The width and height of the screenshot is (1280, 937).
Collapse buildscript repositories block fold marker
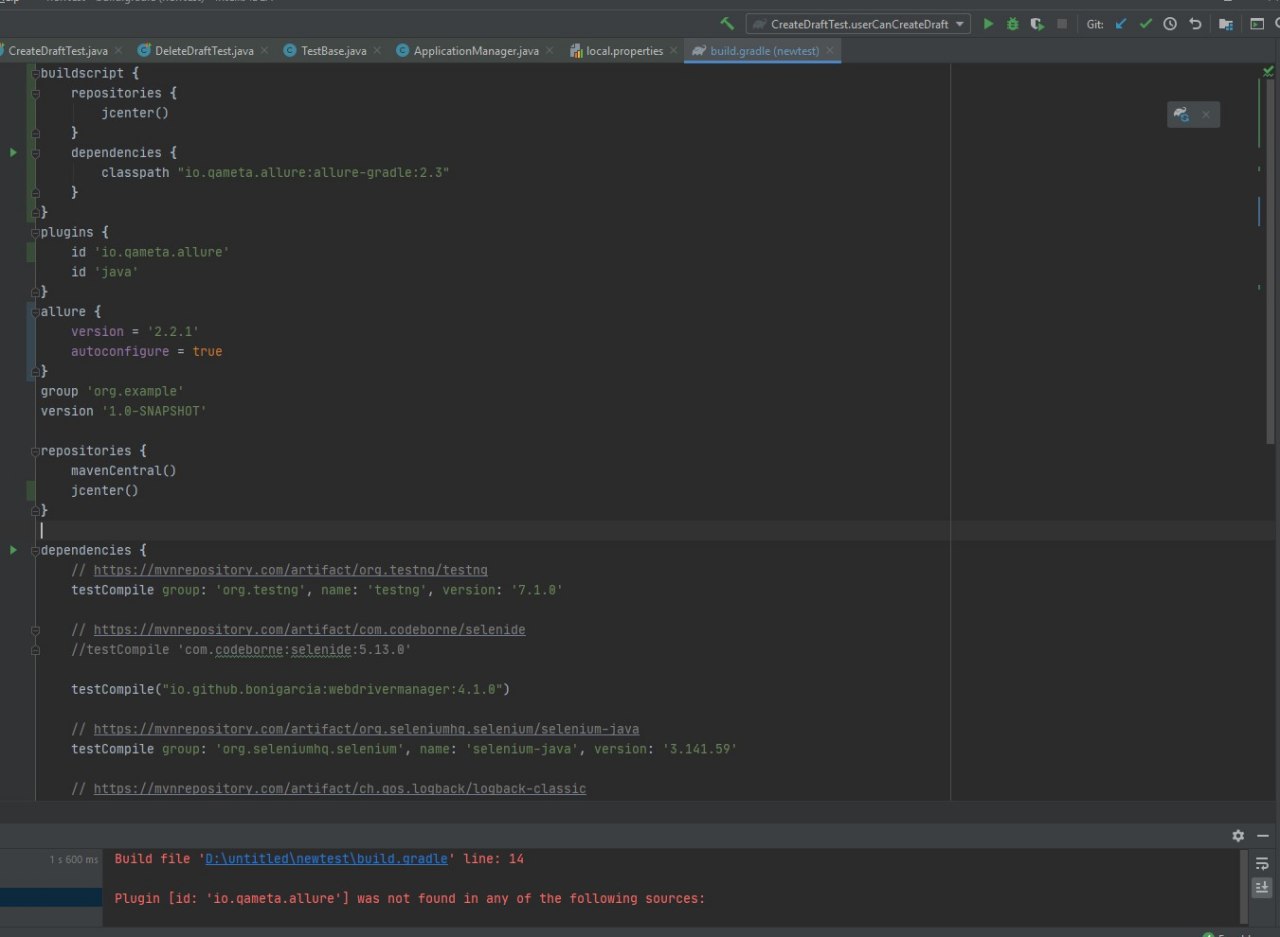click(x=34, y=93)
